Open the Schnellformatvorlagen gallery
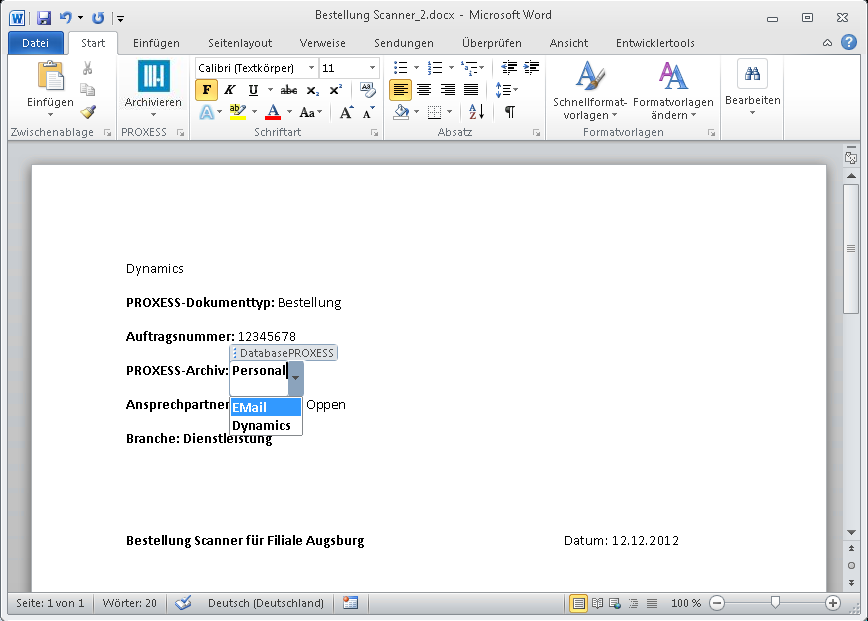 pos(590,90)
